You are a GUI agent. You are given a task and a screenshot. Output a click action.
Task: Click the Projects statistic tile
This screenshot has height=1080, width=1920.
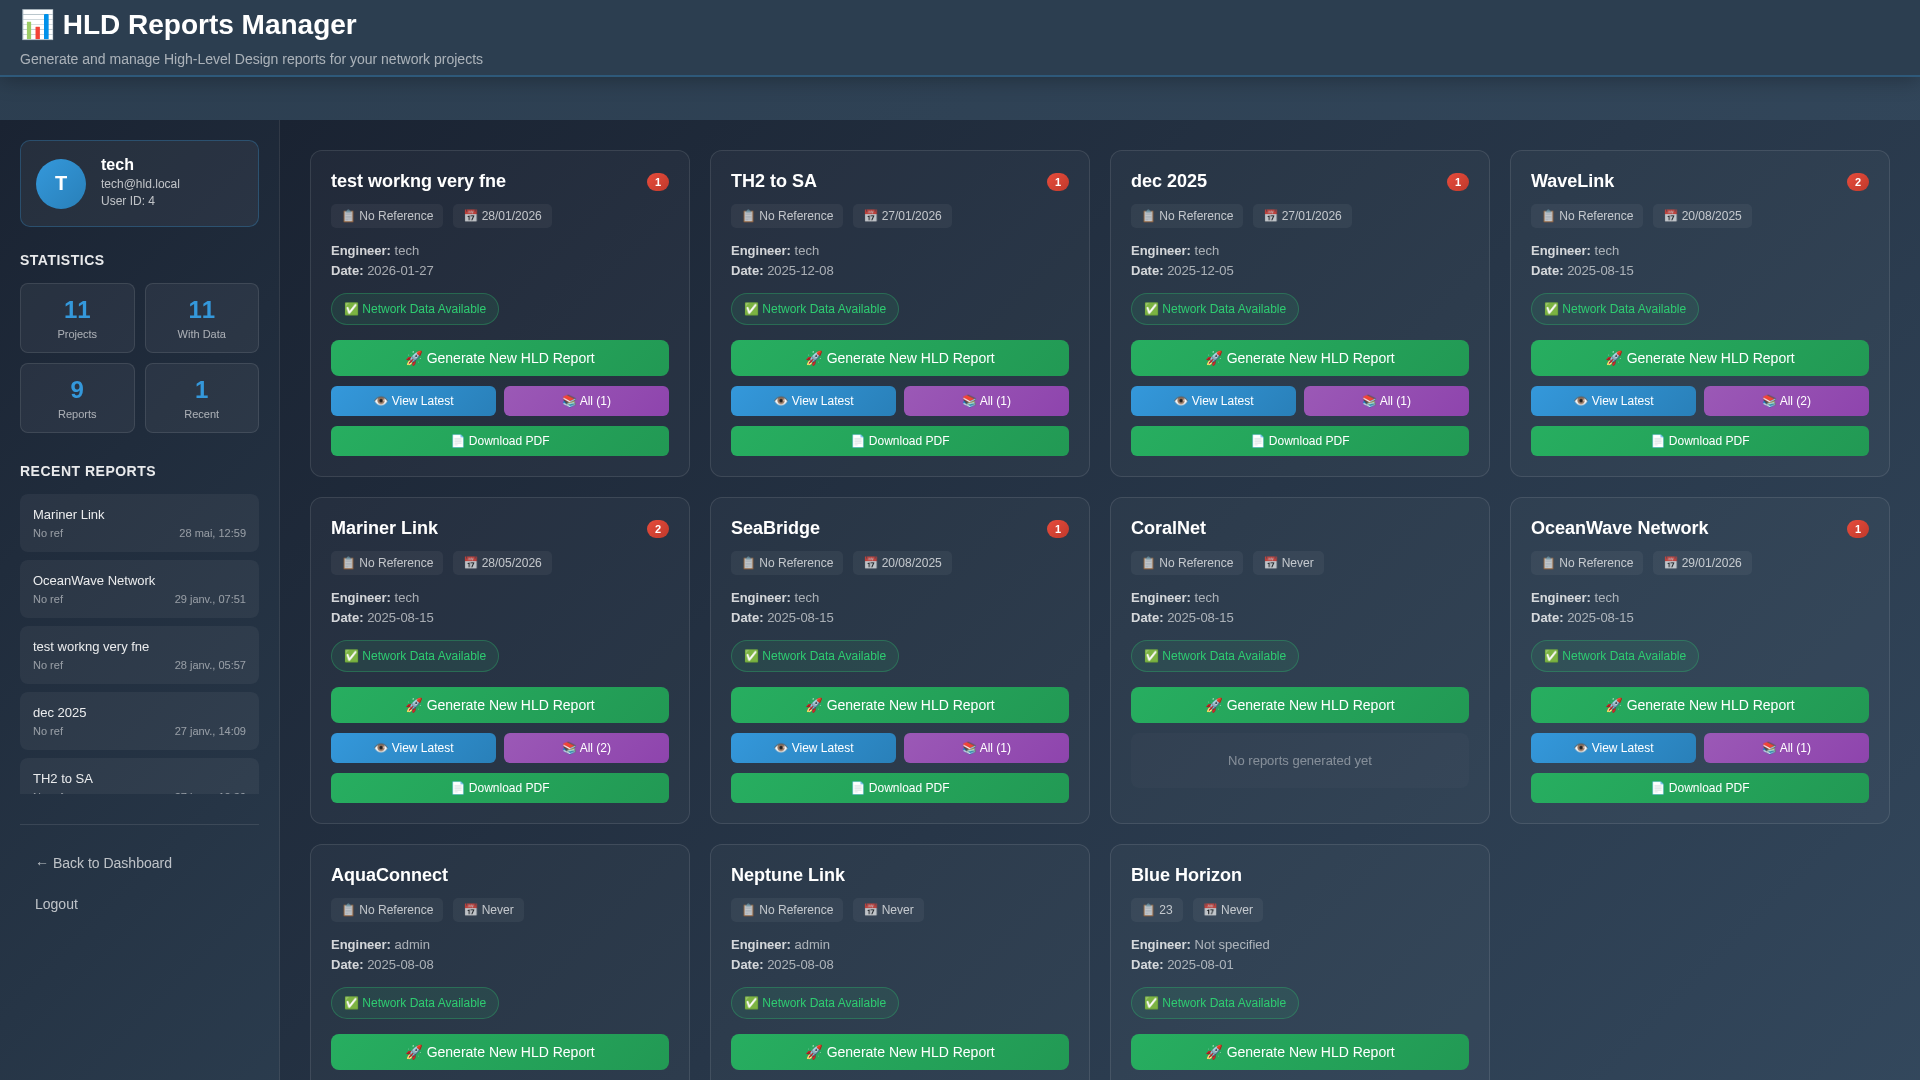click(x=77, y=318)
